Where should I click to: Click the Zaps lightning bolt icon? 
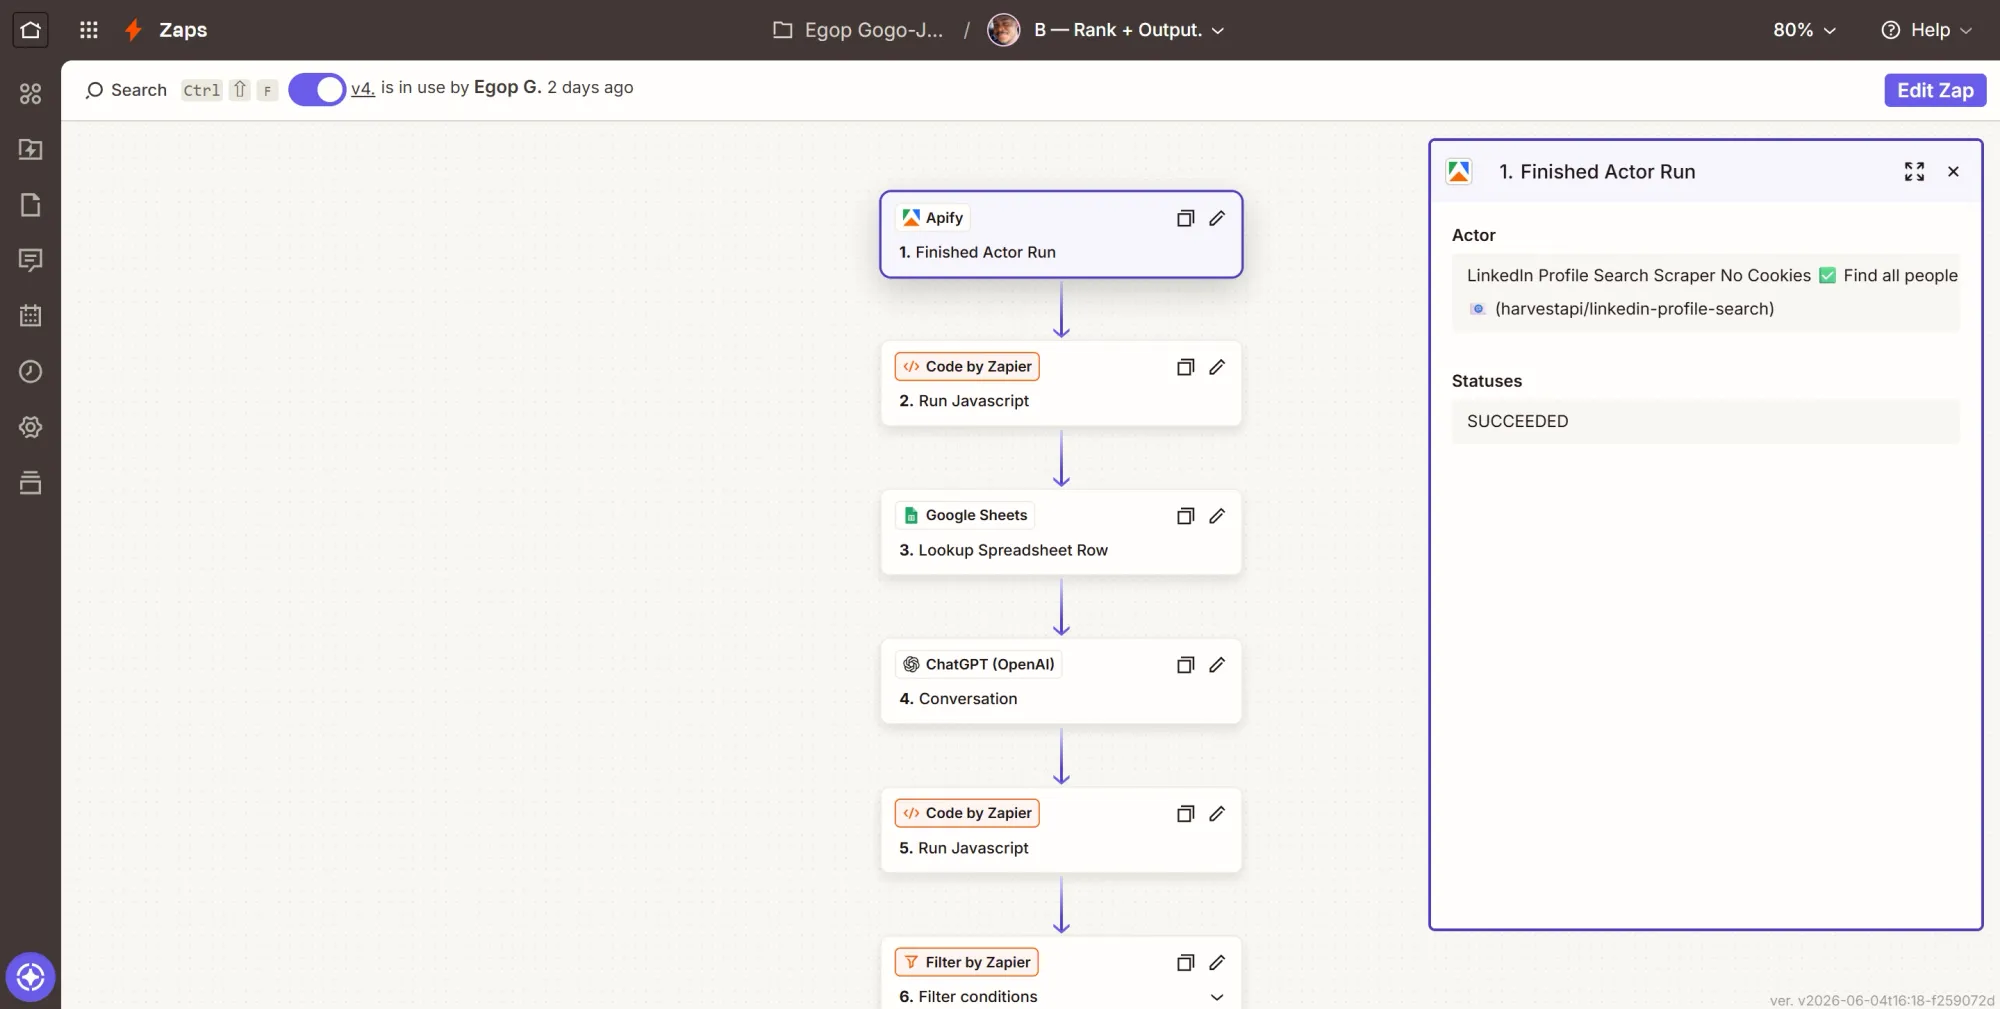point(133,30)
